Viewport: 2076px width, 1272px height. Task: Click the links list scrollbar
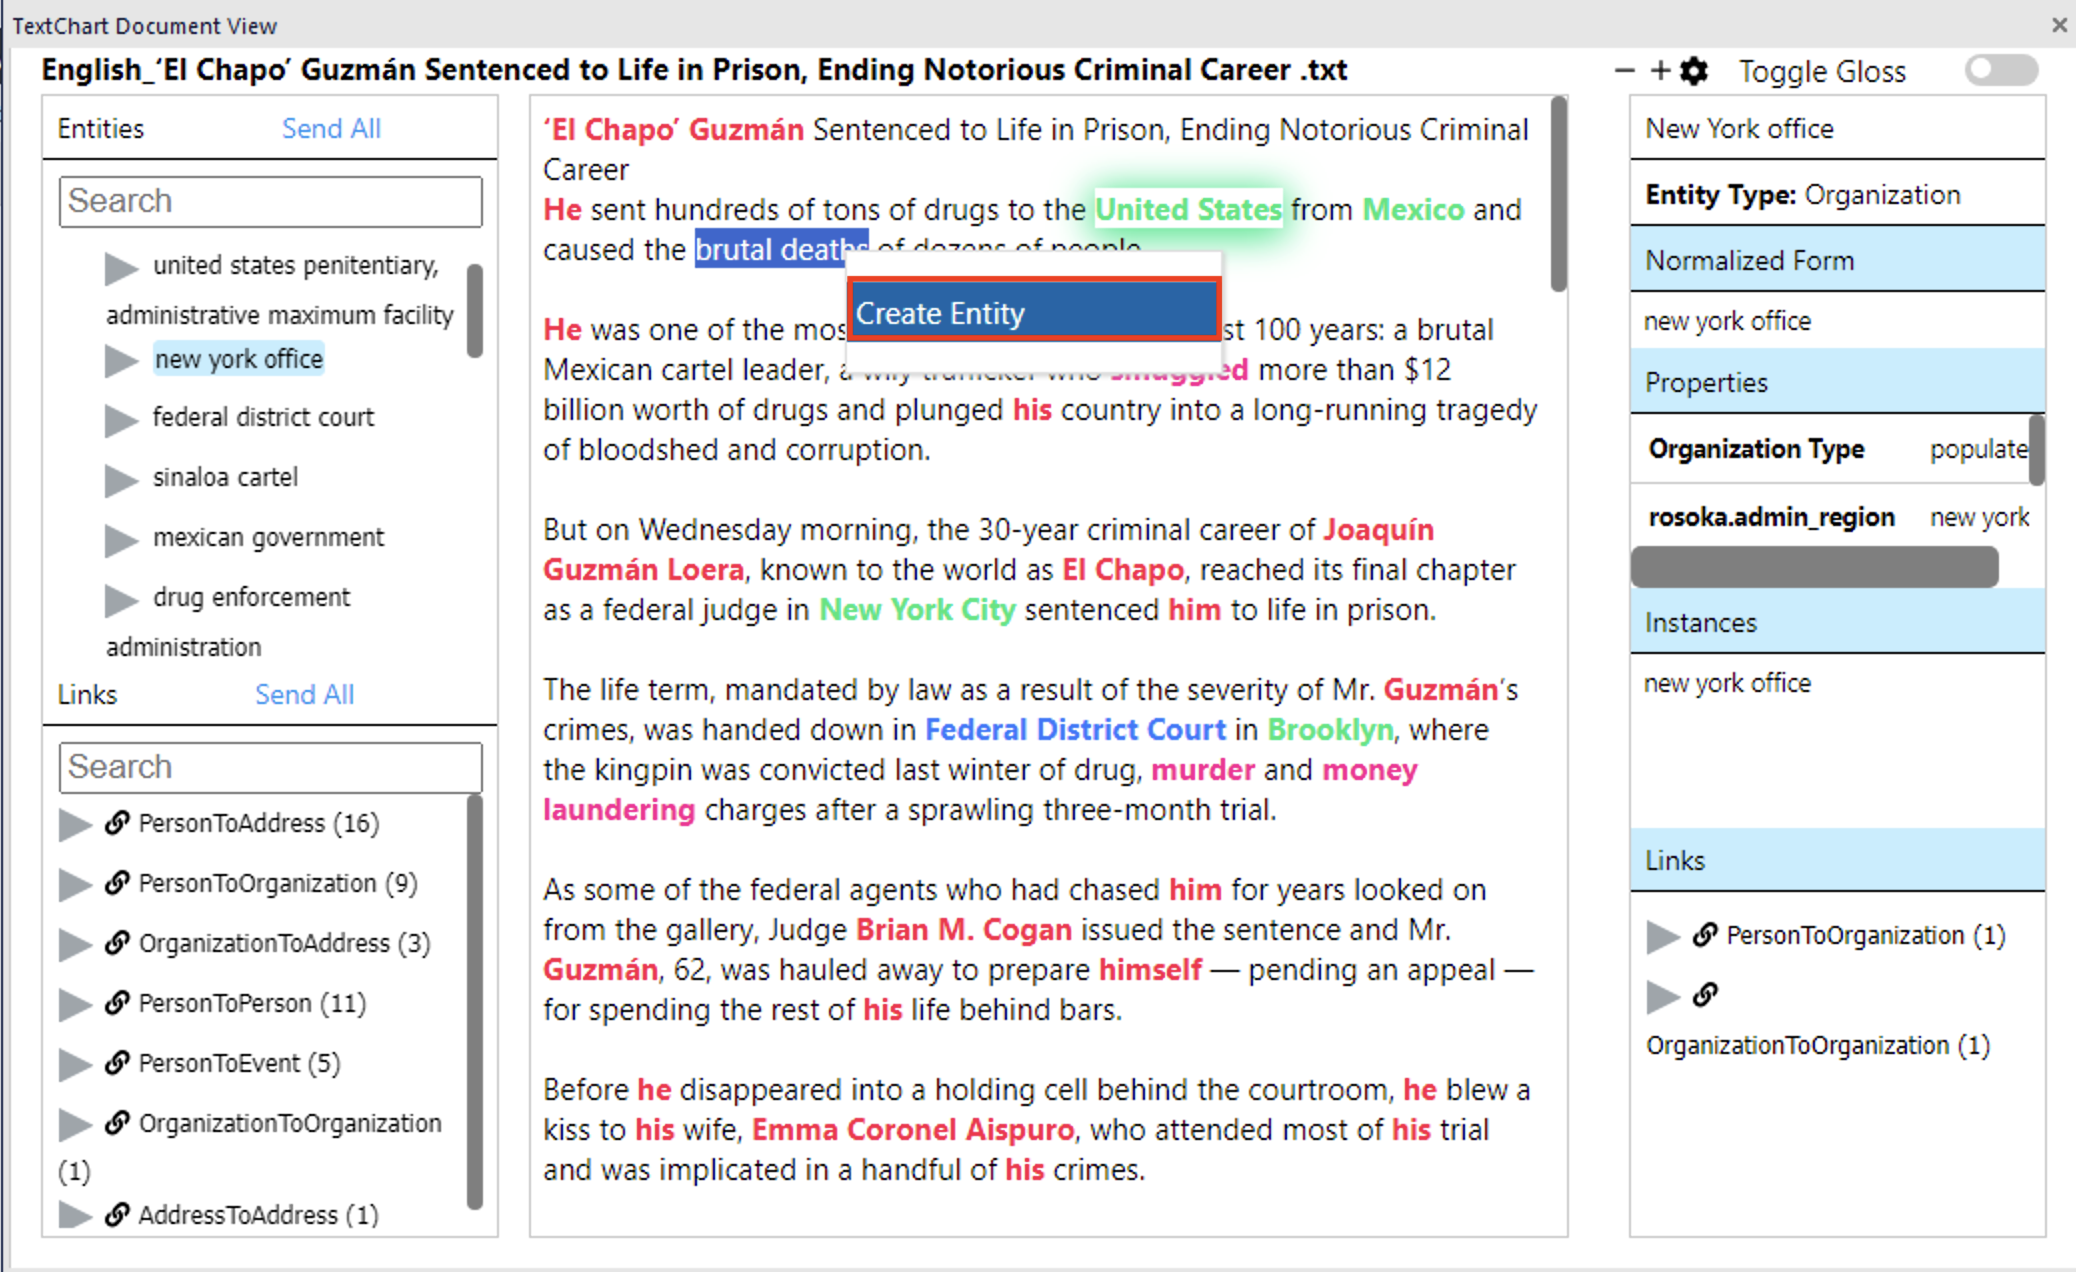click(x=475, y=1000)
